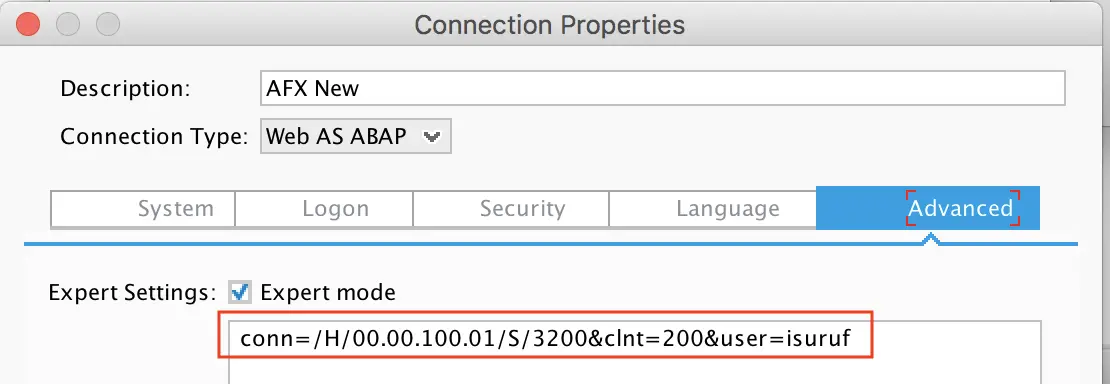Click the Description field containing AFX New
The image size is (1110, 384).
pyautogui.click(x=663, y=89)
